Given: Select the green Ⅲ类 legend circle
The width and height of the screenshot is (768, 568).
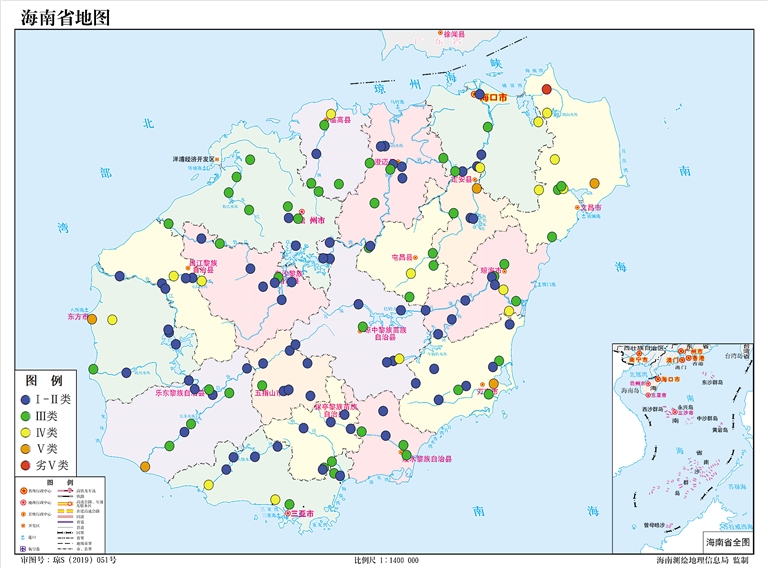Looking at the screenshot, I should click(25, 415).
